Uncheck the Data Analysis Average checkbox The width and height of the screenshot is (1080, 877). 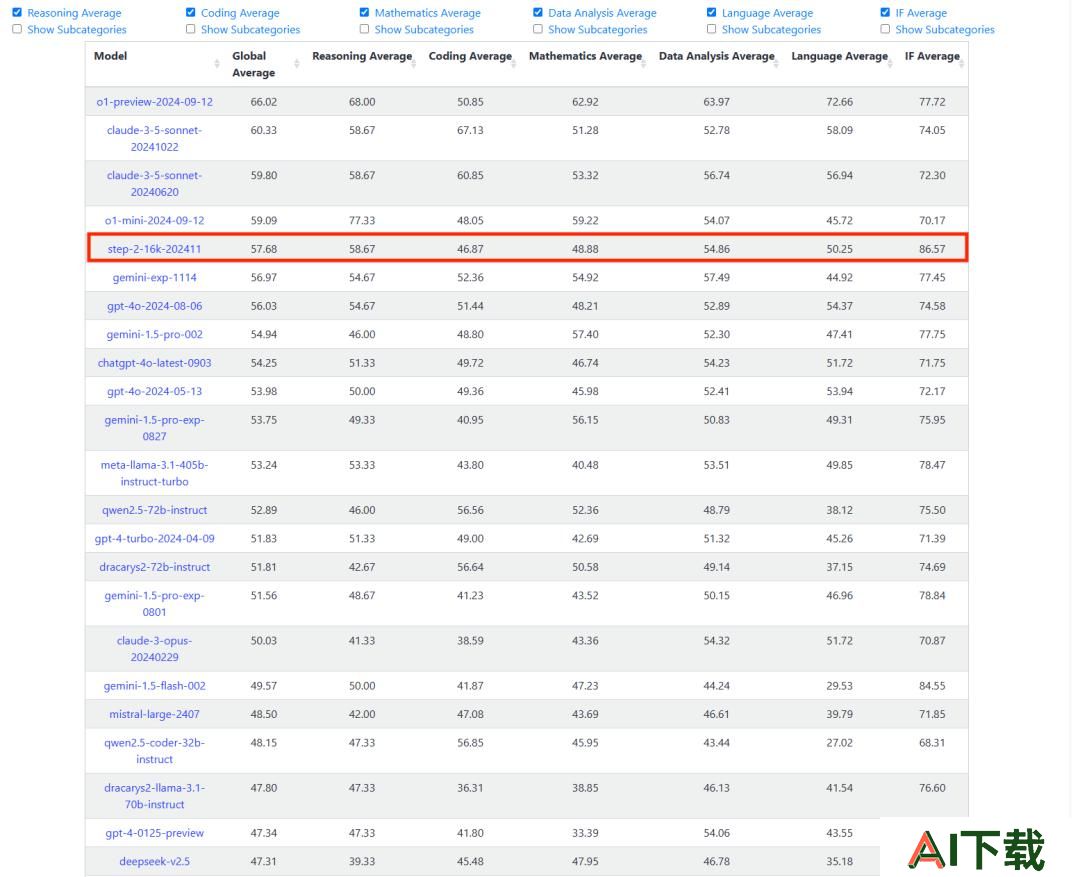point(538,12)
